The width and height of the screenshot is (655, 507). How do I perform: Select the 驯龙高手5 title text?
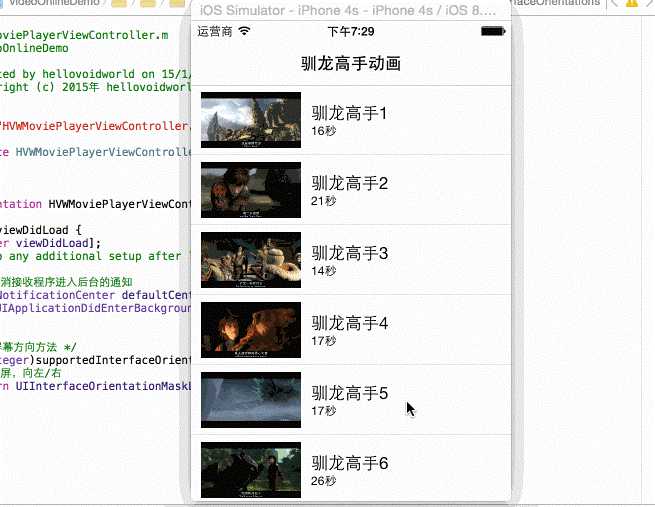click(350, 393)
